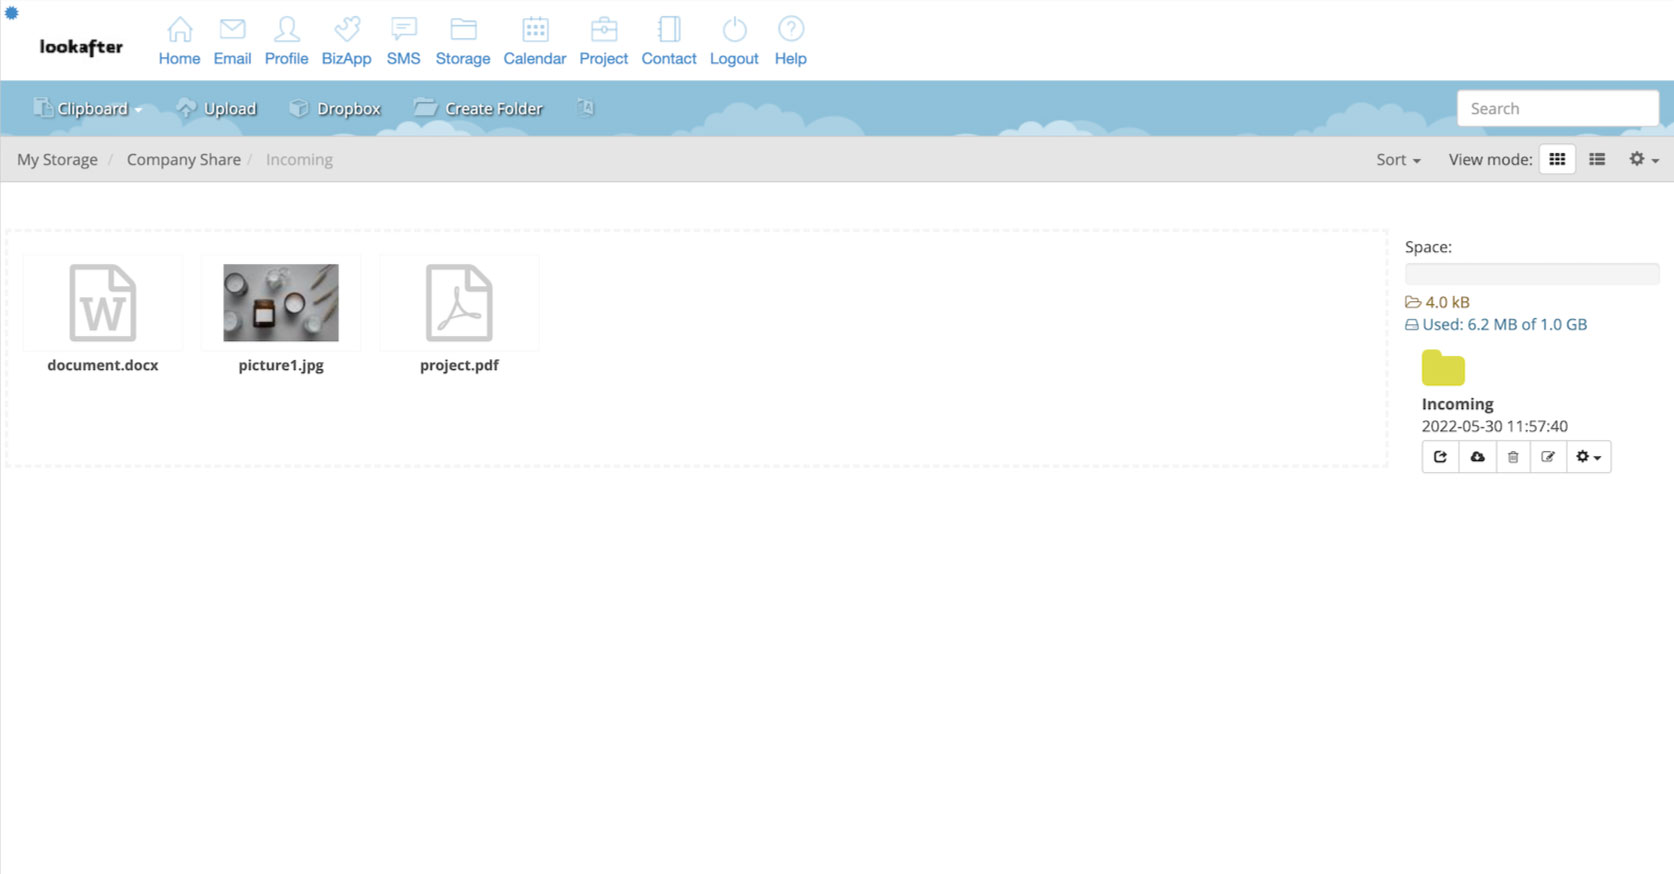Expand the Clipboard dropdown

88,108
